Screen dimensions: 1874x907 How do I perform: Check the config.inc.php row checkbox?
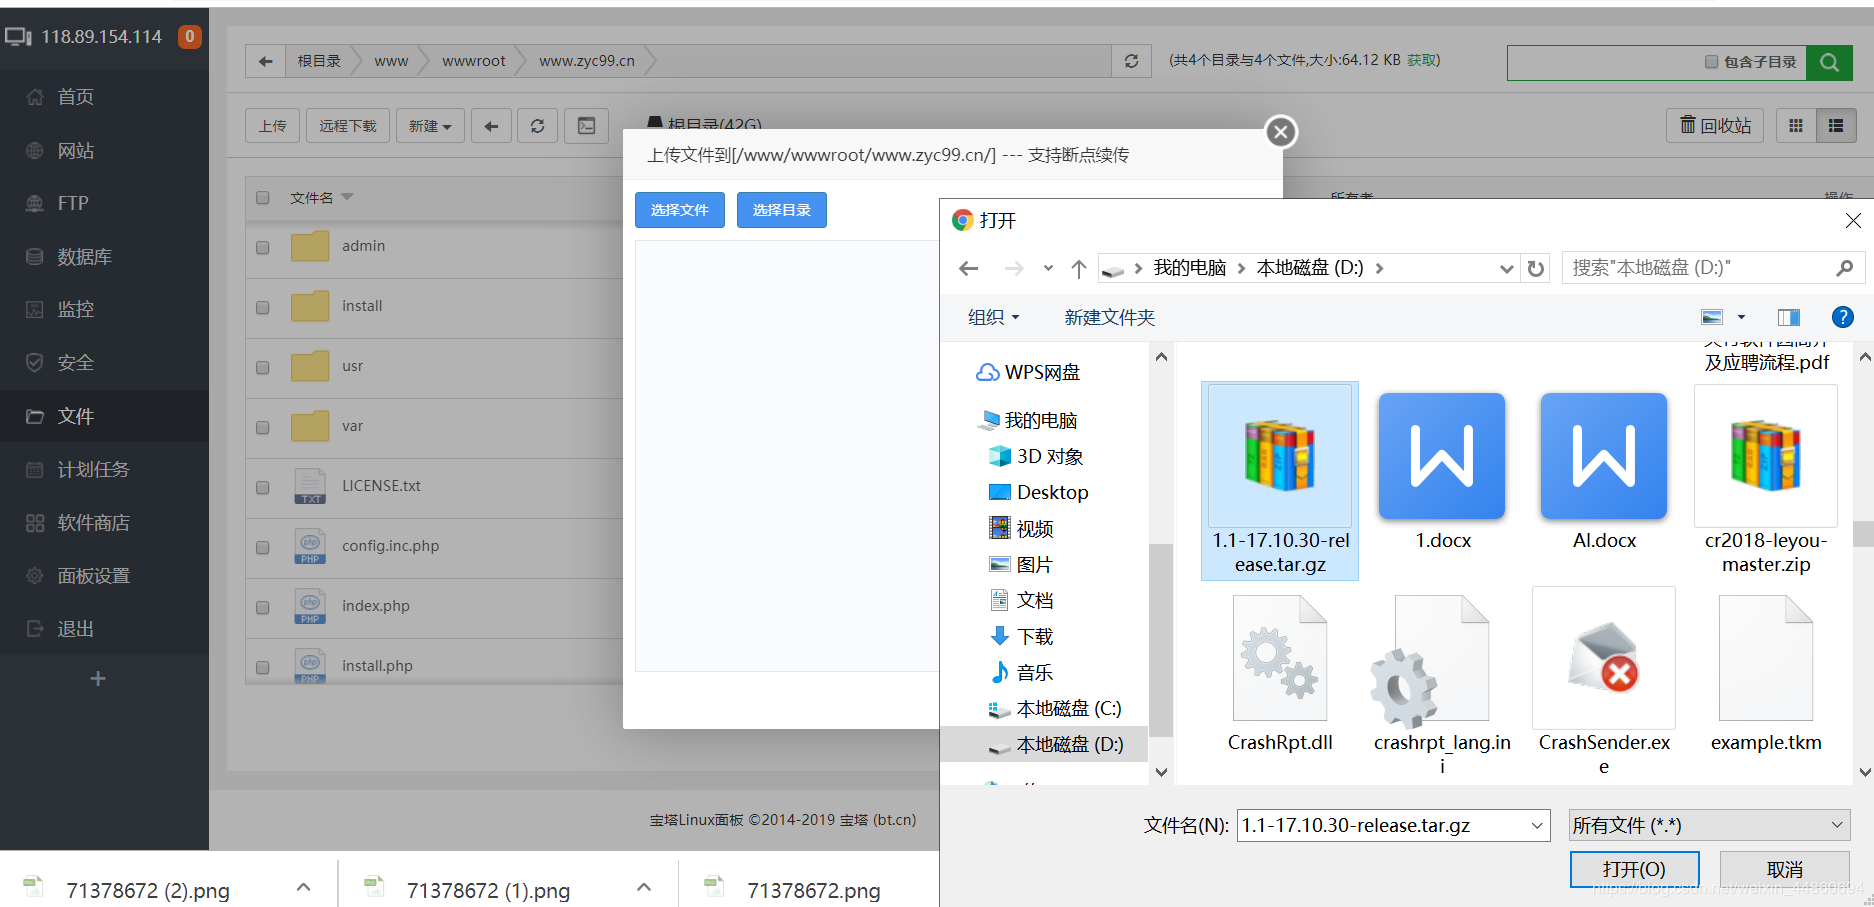[263, 547]
